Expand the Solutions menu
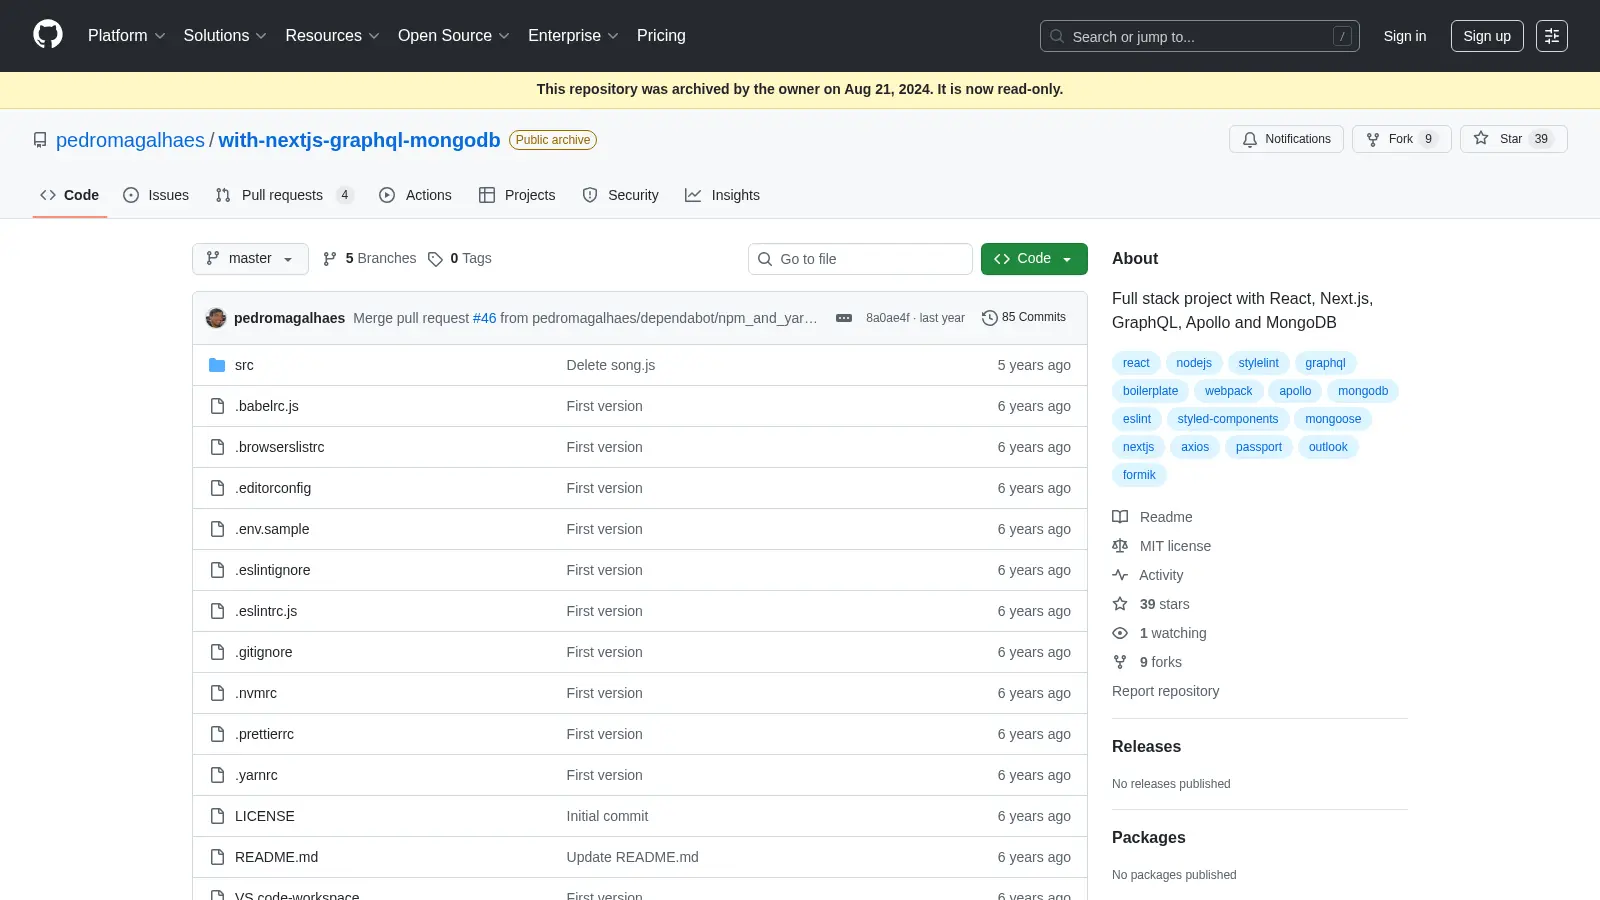1600x900 pixels. pyautogui.click(x=225, y=36)
